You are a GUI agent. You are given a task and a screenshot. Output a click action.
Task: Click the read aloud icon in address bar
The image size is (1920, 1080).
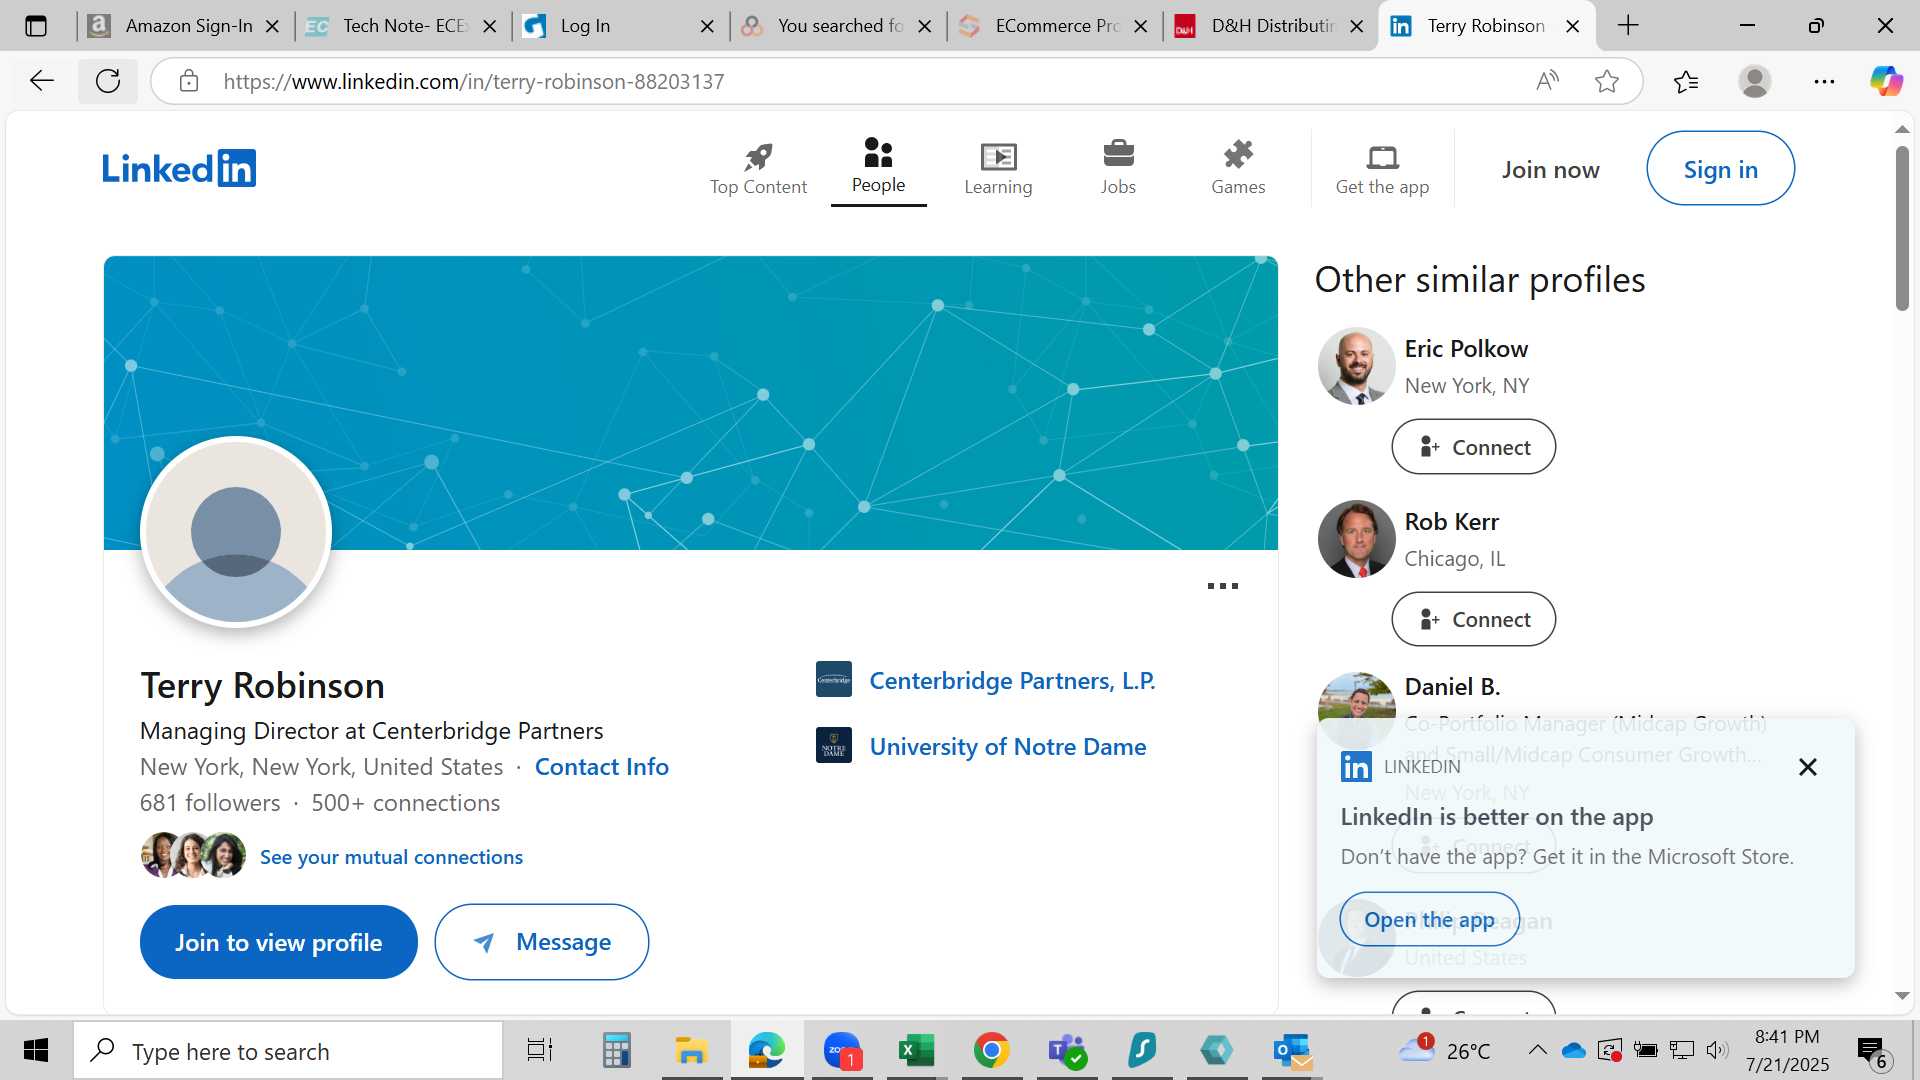click(x=1547, y=81)
